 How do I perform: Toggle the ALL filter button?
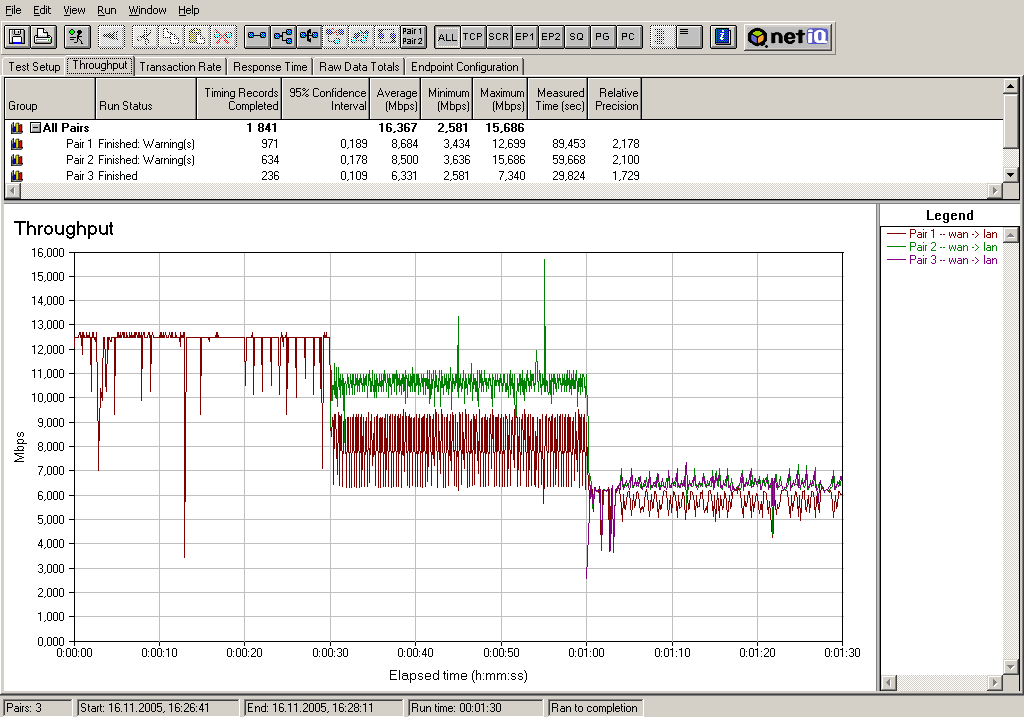(x=447, y=37)
